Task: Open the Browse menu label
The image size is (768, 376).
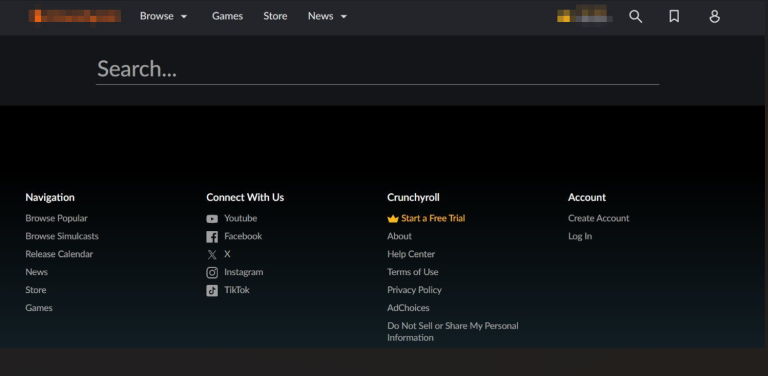Action: (157, 16)
